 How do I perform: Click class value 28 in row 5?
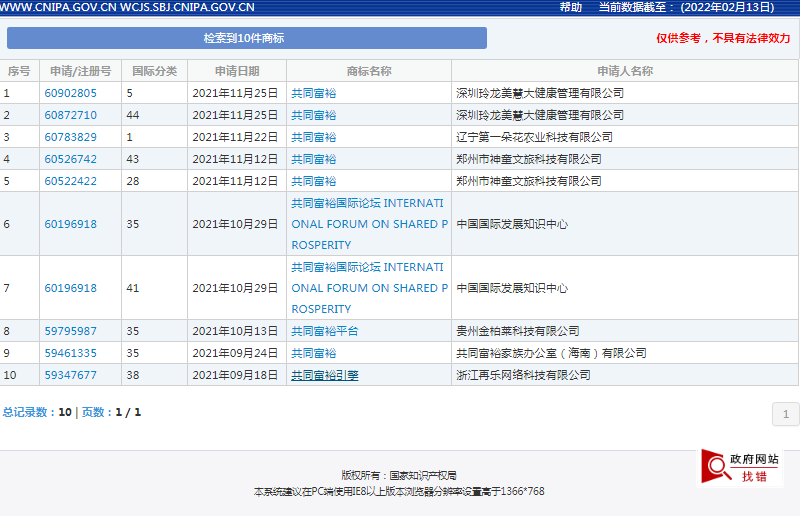click(133, 181)
